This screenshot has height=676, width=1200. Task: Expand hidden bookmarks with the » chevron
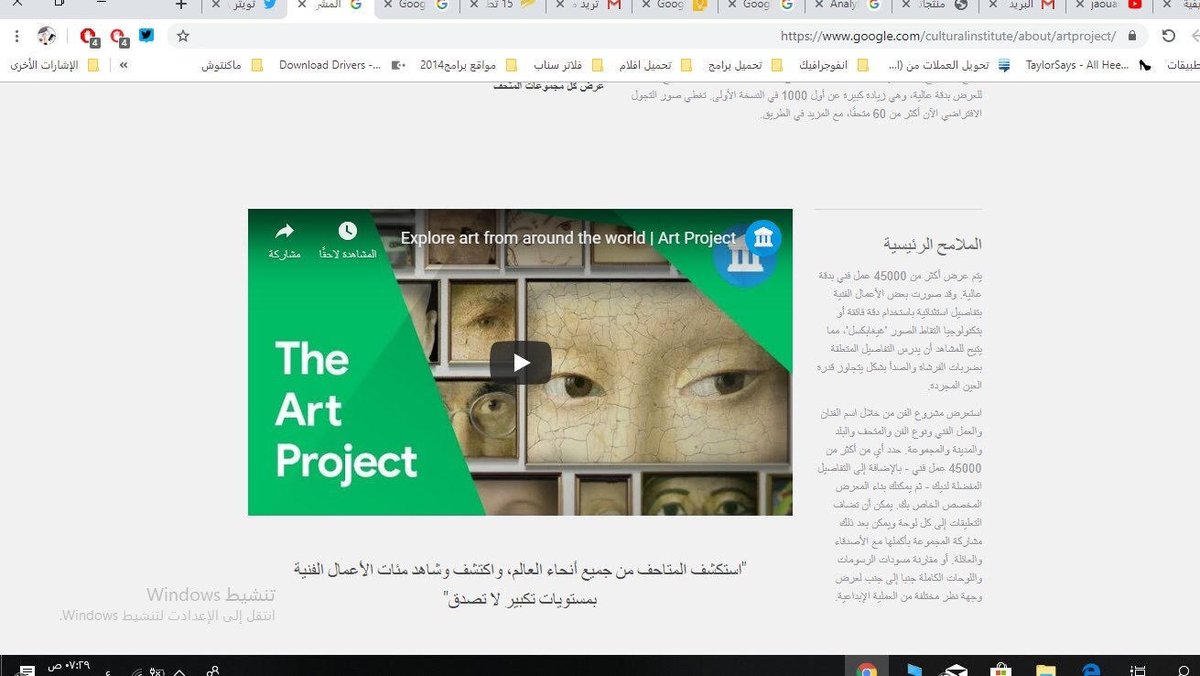click(x=123, y=66)
